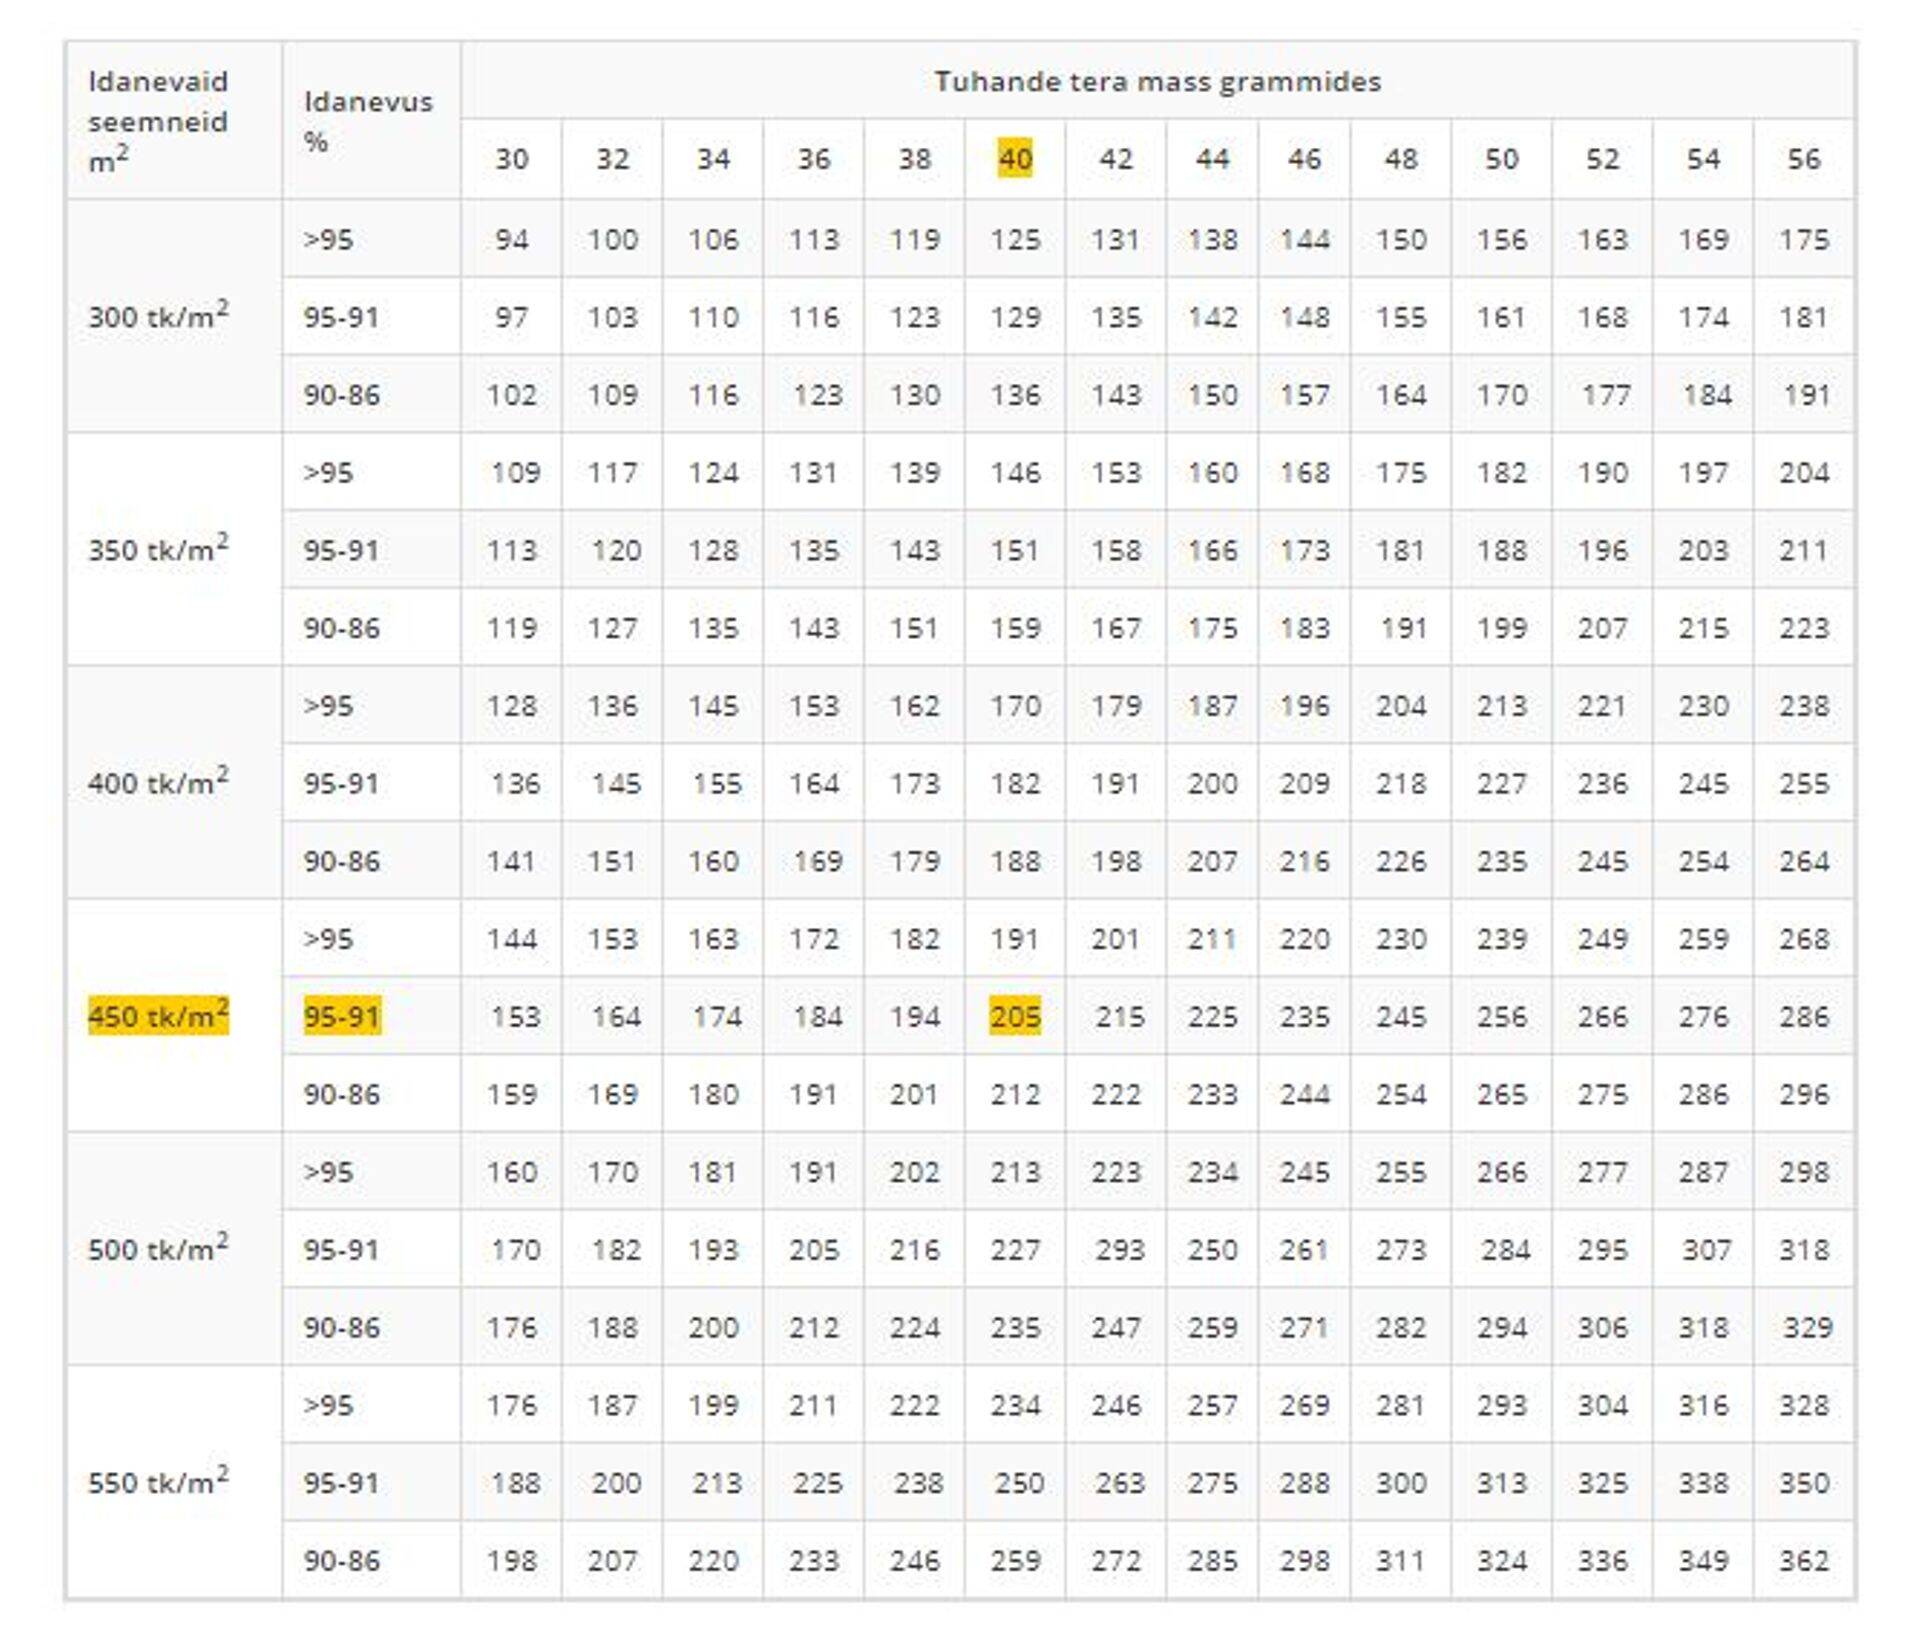Click the 550 tk/m² row group label
Viewport: 1920px width, 1644px height.
(x=158, y=1482)
